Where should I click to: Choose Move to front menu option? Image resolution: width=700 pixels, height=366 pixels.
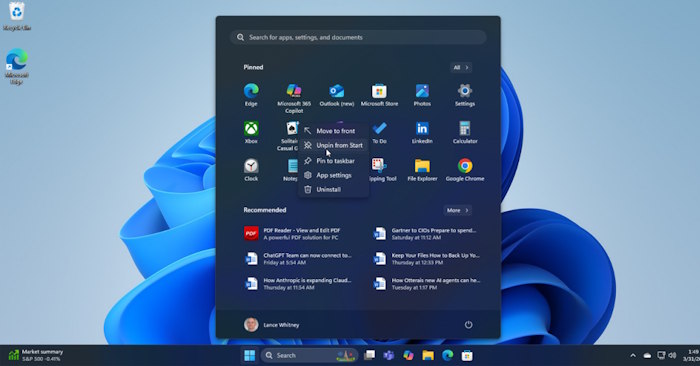333,131
